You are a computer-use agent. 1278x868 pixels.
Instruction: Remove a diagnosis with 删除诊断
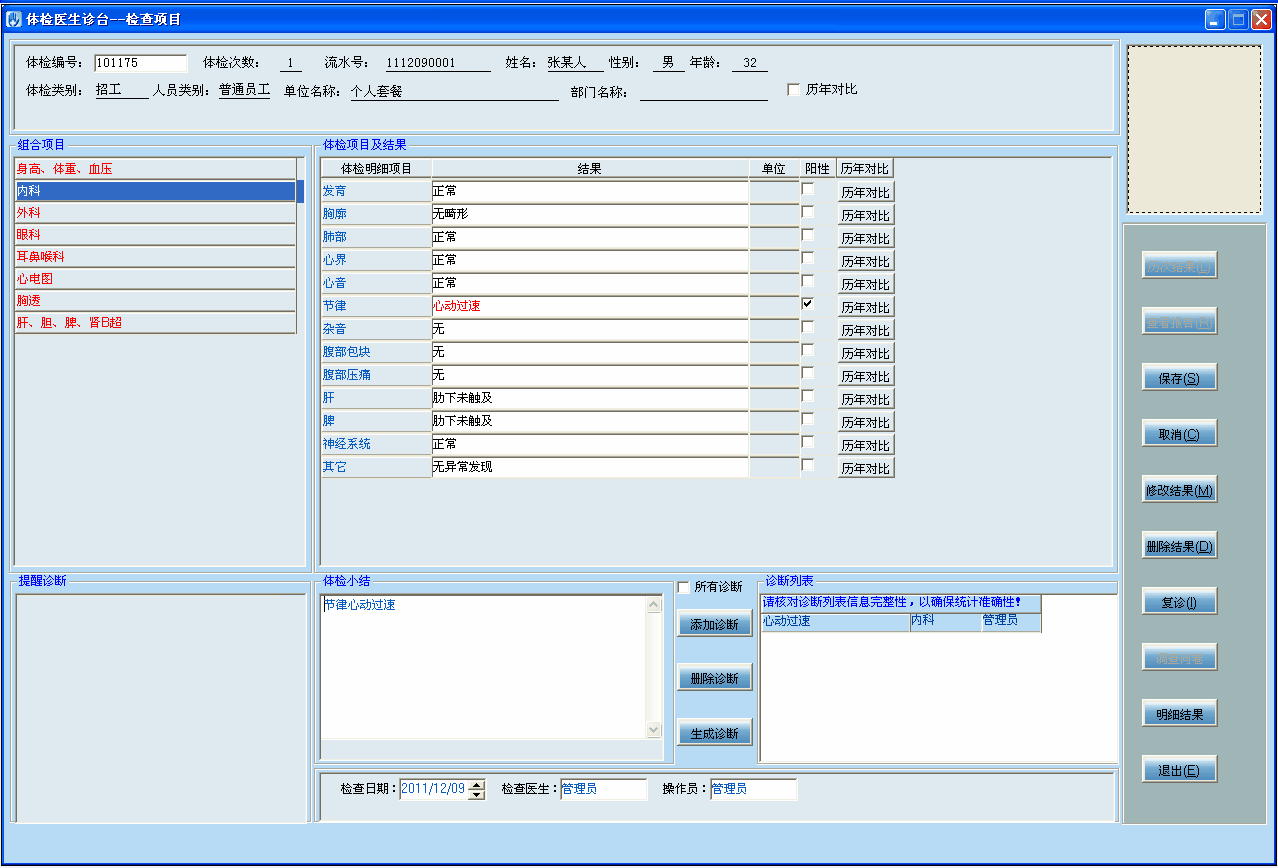click(x=714, y=678)
